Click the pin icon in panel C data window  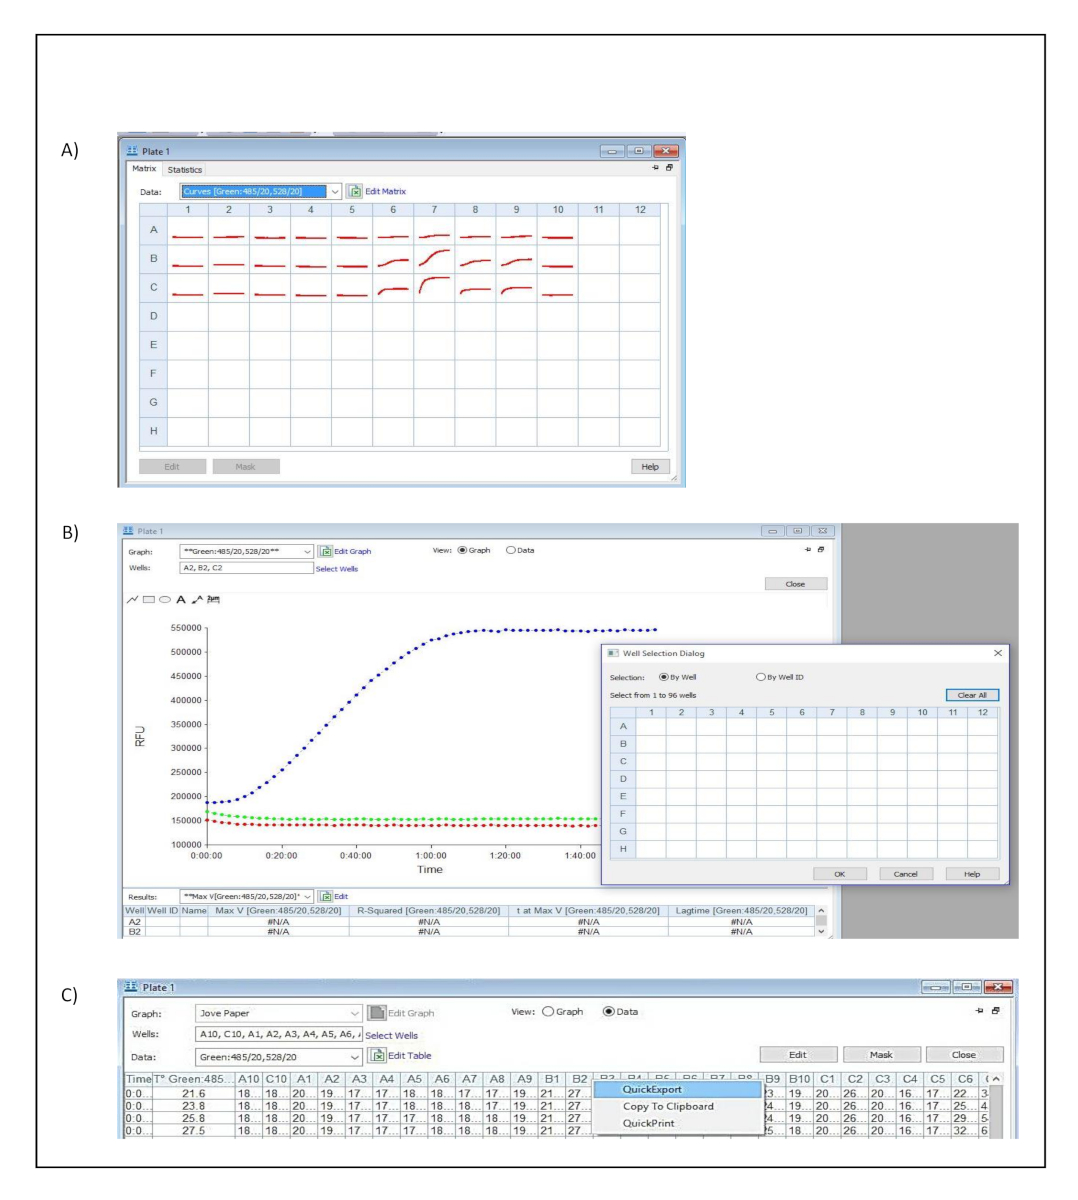point(978,1011)
